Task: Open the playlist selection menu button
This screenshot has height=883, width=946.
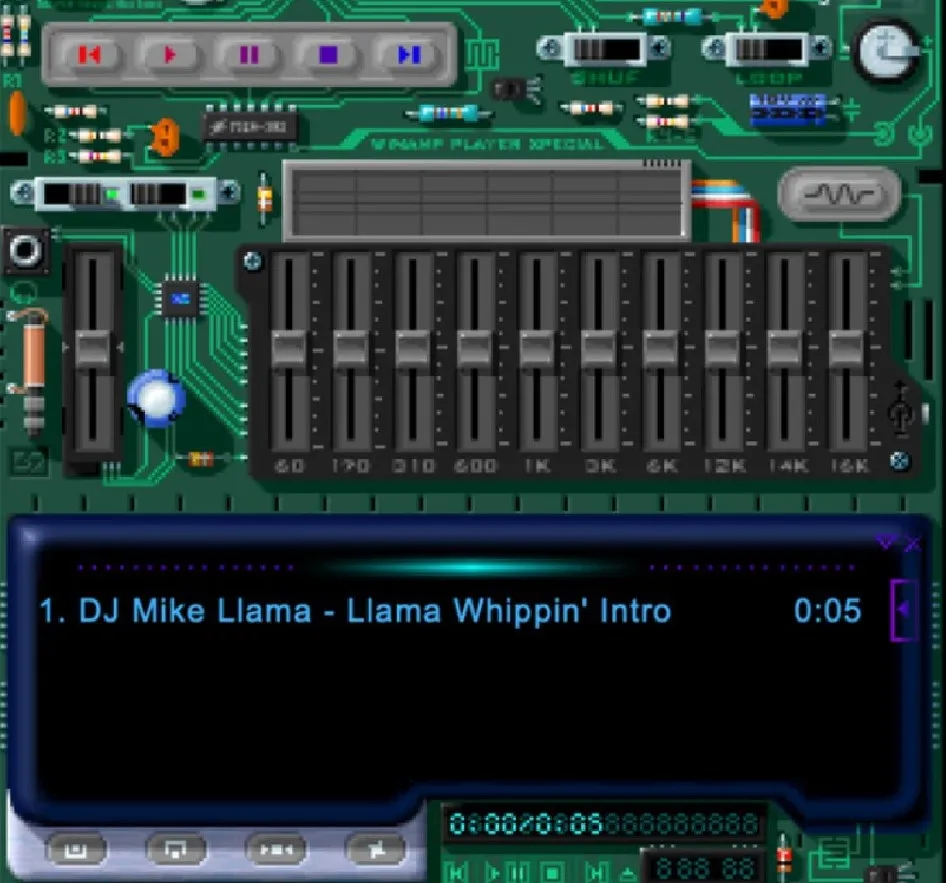Action: [275, 850]
